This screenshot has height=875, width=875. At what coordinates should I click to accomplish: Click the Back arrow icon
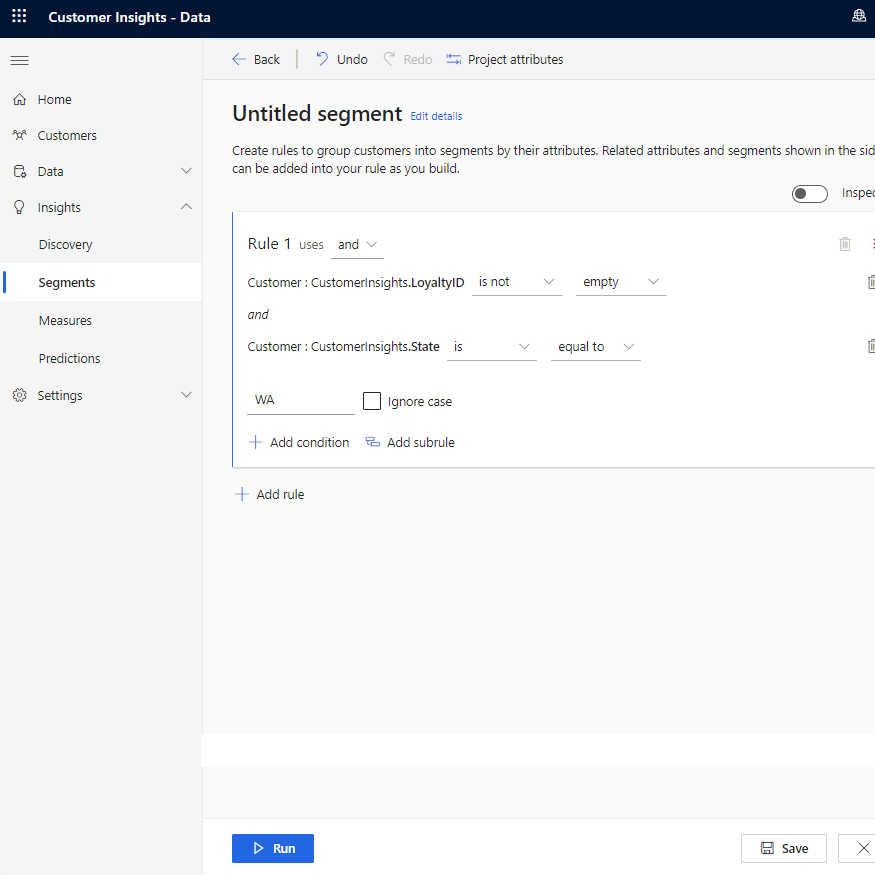[239, 59]
